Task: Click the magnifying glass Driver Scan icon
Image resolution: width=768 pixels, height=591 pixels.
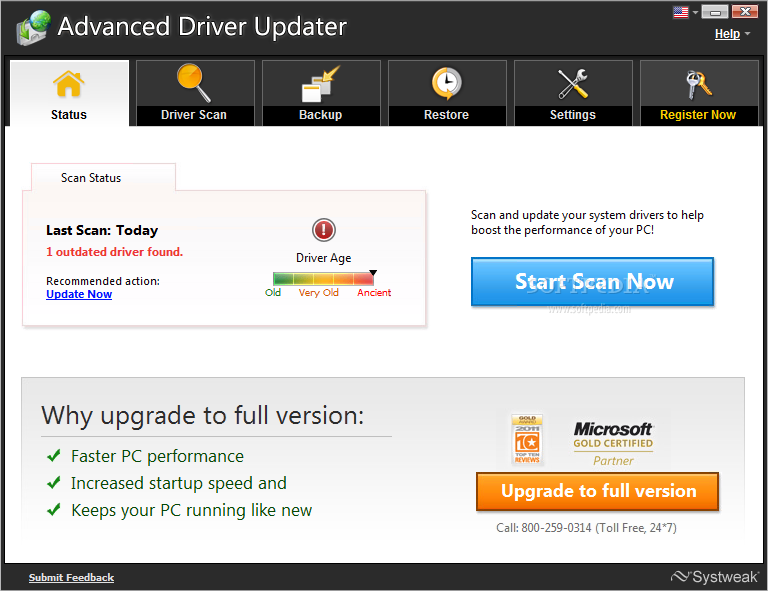Action: [194, 83]
